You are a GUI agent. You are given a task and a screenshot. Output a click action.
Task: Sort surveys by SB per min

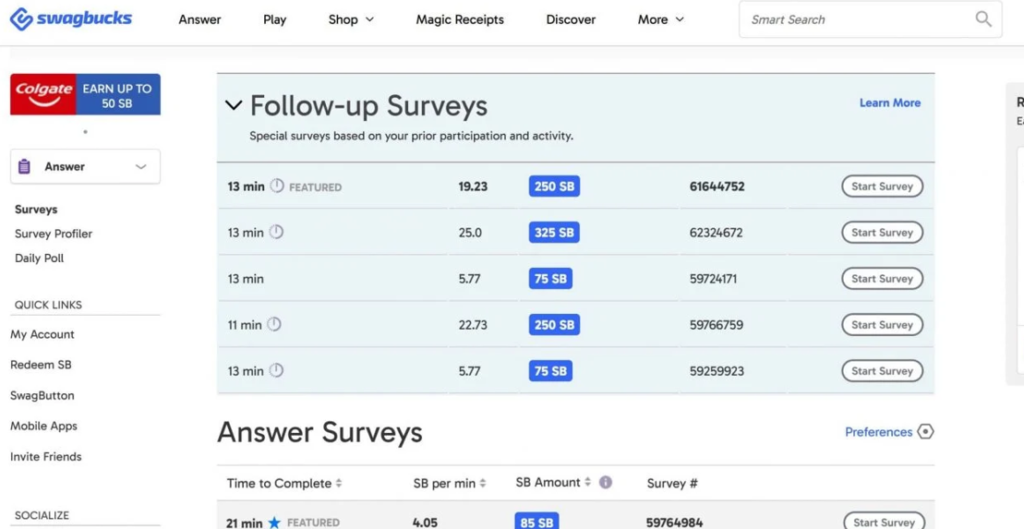point(449,483)
